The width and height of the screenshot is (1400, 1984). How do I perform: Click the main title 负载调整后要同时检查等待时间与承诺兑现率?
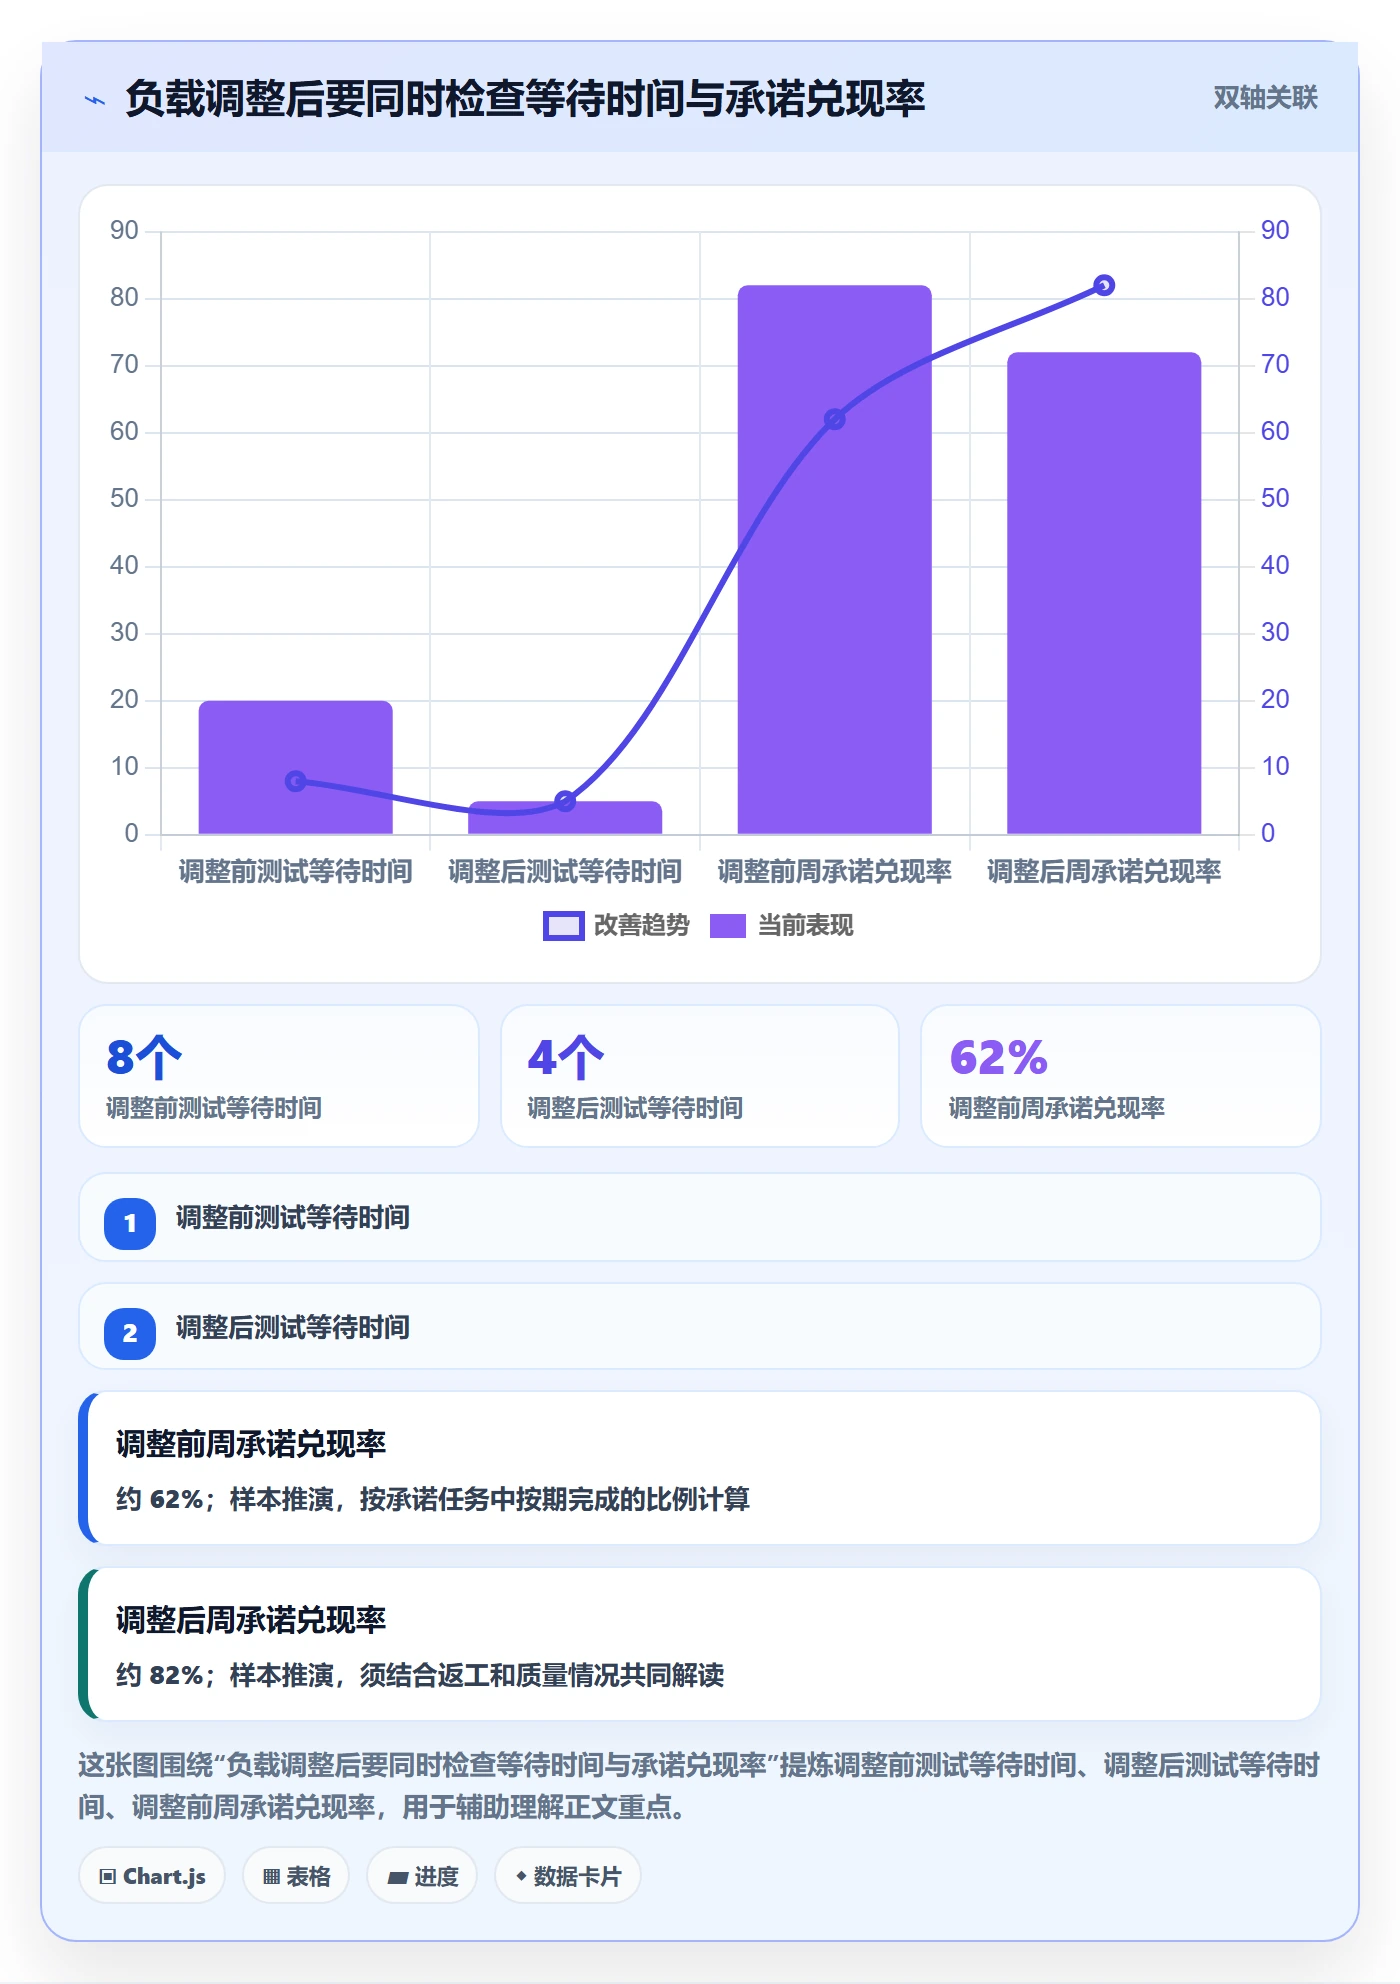pos(525,99)
